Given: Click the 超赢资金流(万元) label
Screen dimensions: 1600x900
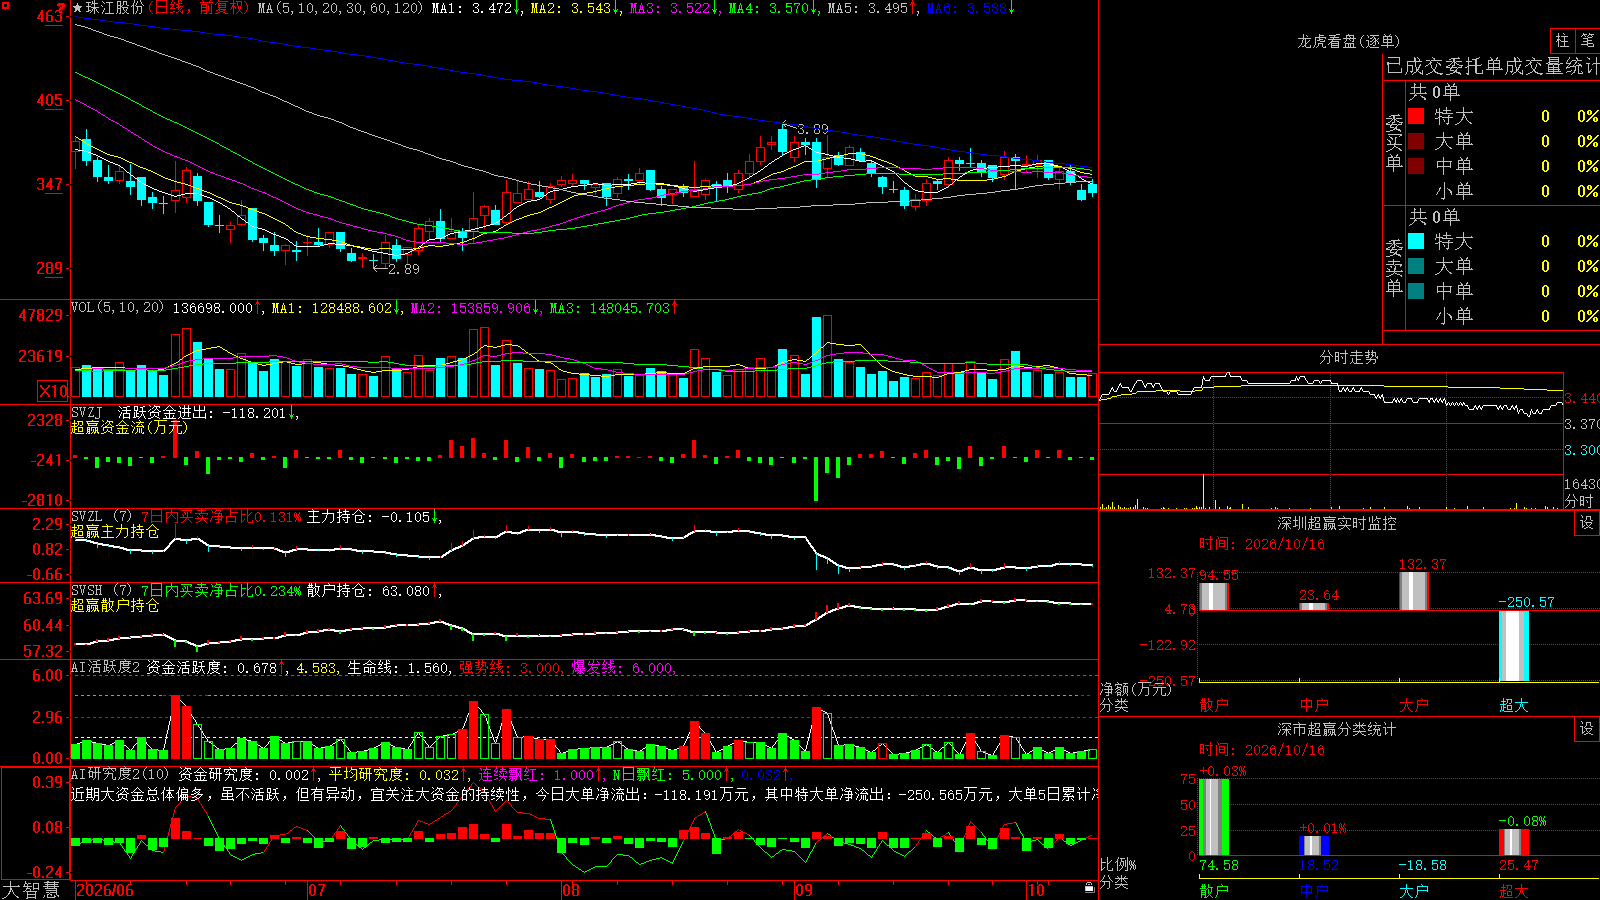Looking at the screenshot, I should (x=129, y=427).
